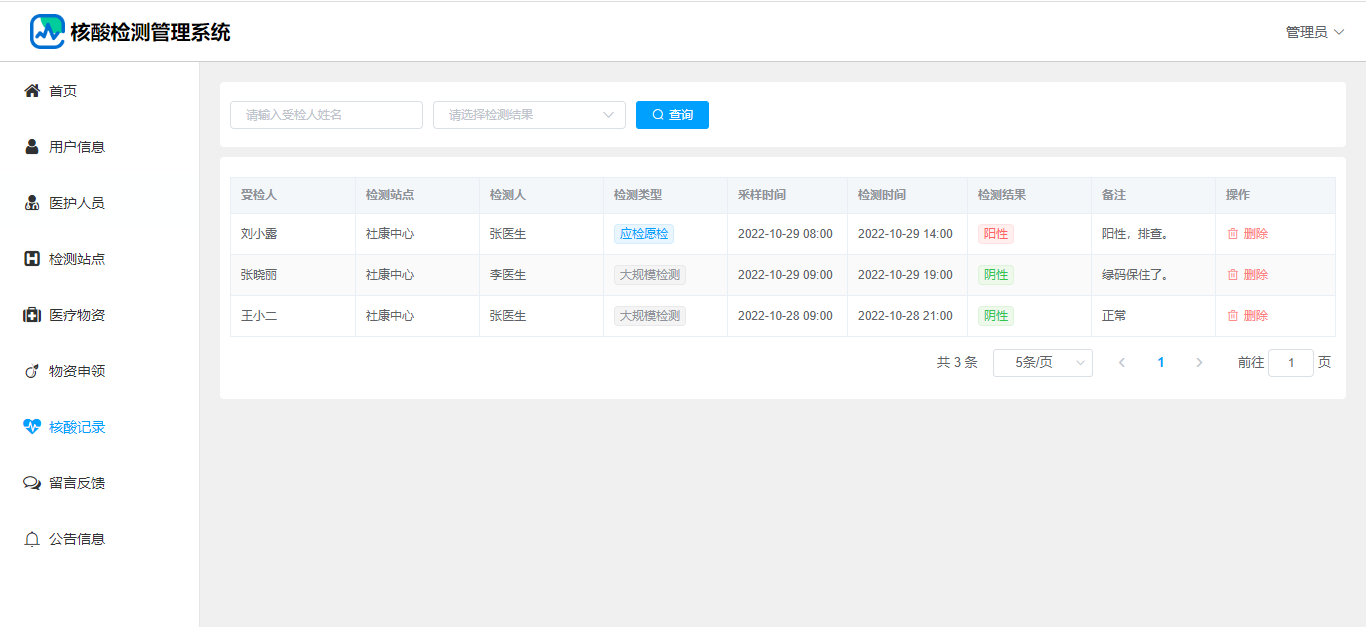
Task: Focus the 请输入受检人姓名 input field
Action: pyautogui.click(x=326, y=115)
